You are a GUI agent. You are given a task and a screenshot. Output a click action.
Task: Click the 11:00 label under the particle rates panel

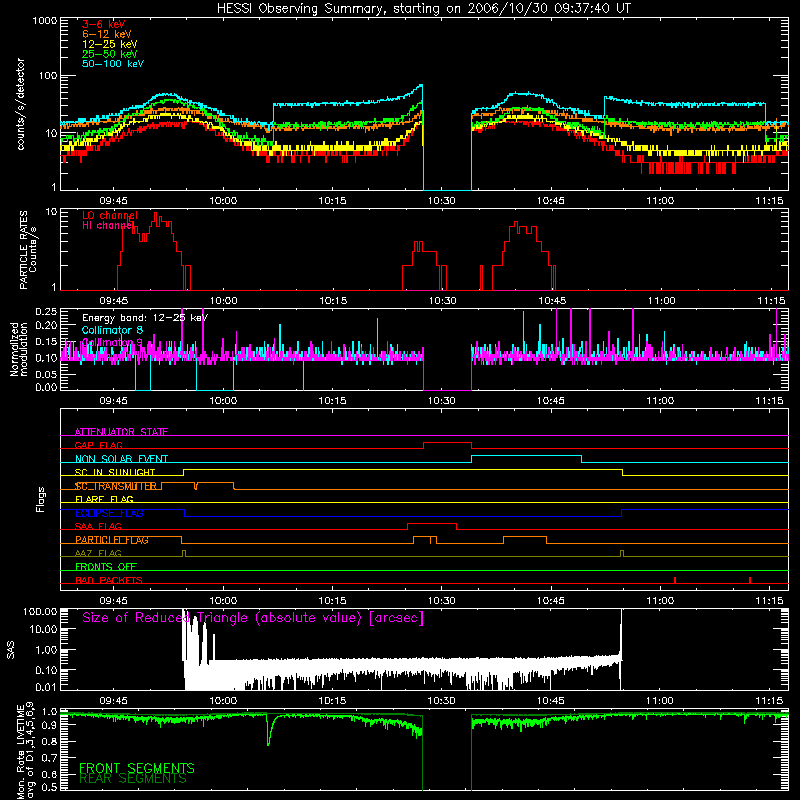pos(662,301)
